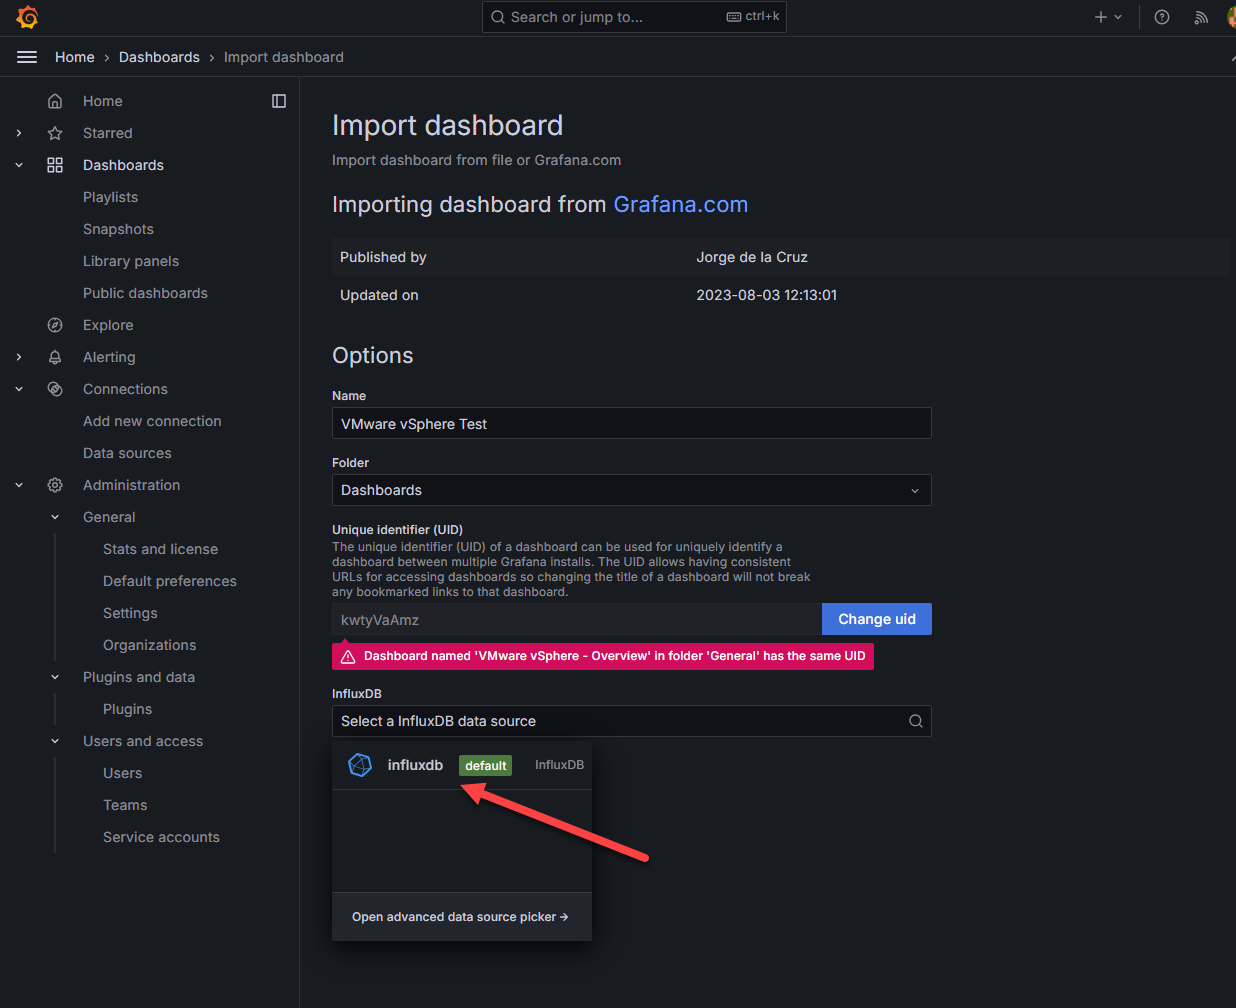The width and height of the screenshot is (1236, 1008).
Task: Expand the Starred section chevron
Action: [x=19, y=133]
